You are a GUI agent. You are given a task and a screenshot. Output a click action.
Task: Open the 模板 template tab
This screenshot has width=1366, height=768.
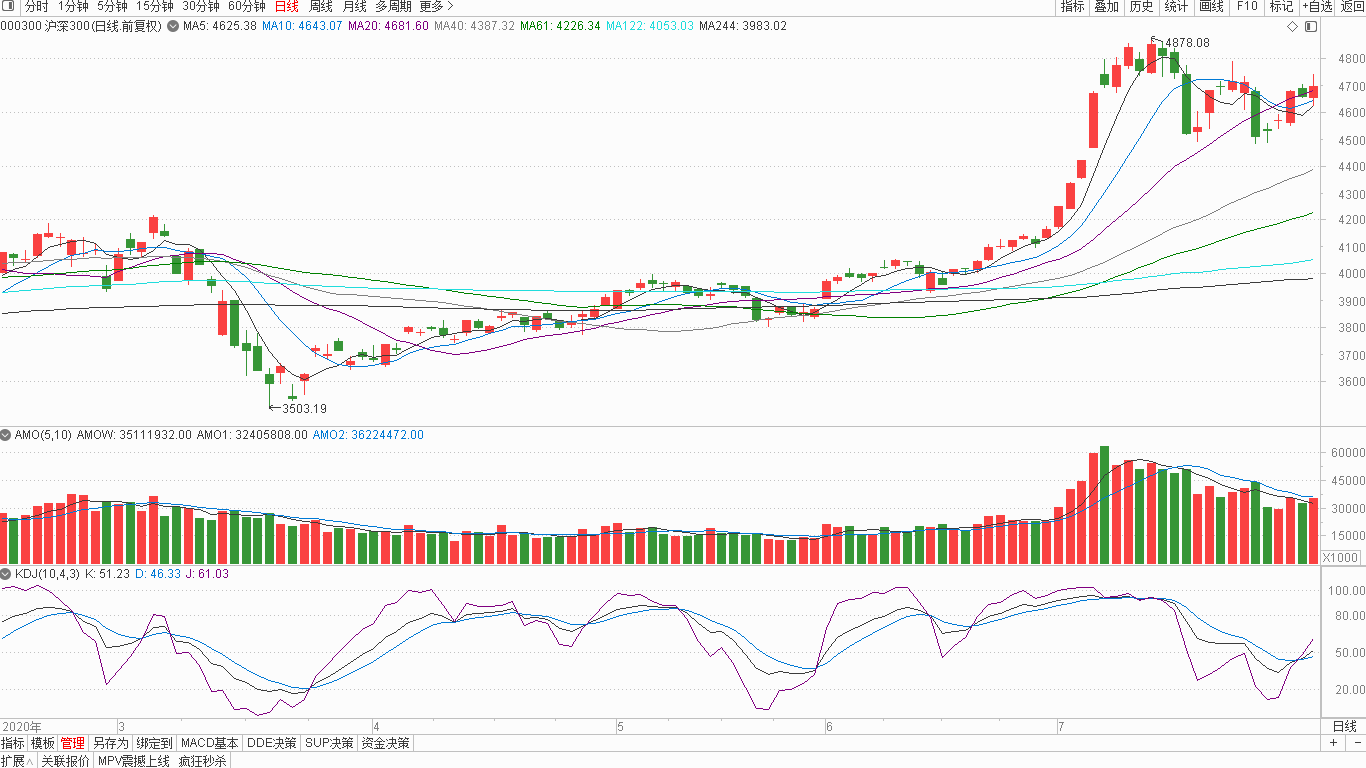click(x=43, y=743)
